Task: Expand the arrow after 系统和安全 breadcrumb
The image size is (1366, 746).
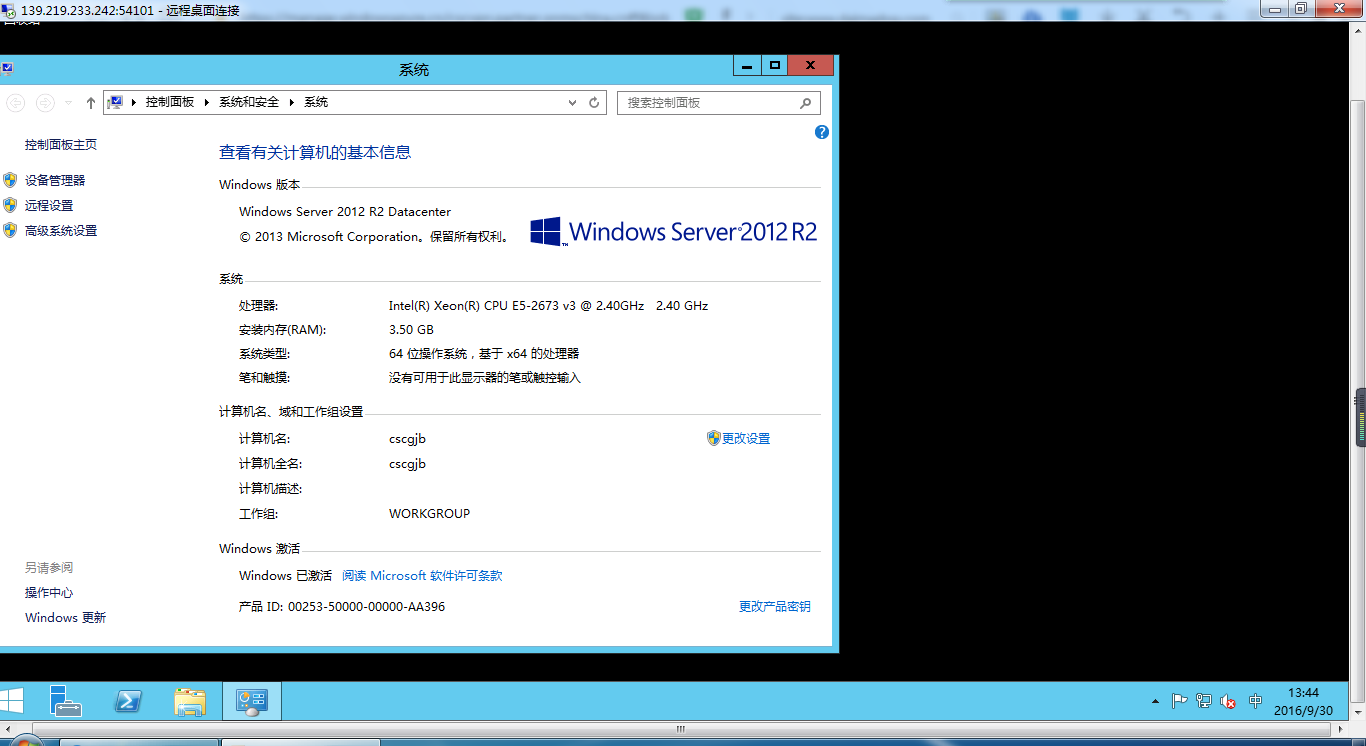Action: tap(292, 102)
